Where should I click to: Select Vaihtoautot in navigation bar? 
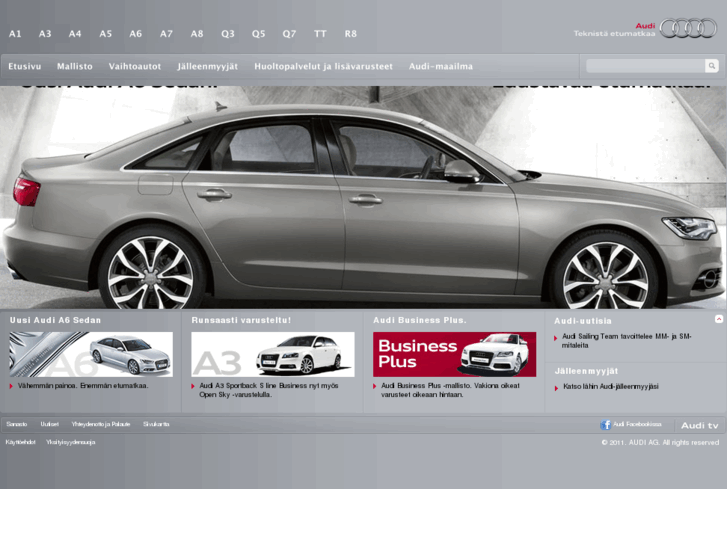[x=135, y=66]
